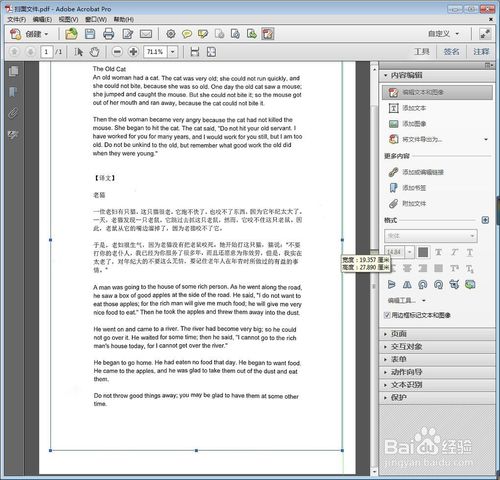Open the 注释 pane tab
Image resolution: width=500 pixels, height=480 pixels.
click(x=481, y=51)
